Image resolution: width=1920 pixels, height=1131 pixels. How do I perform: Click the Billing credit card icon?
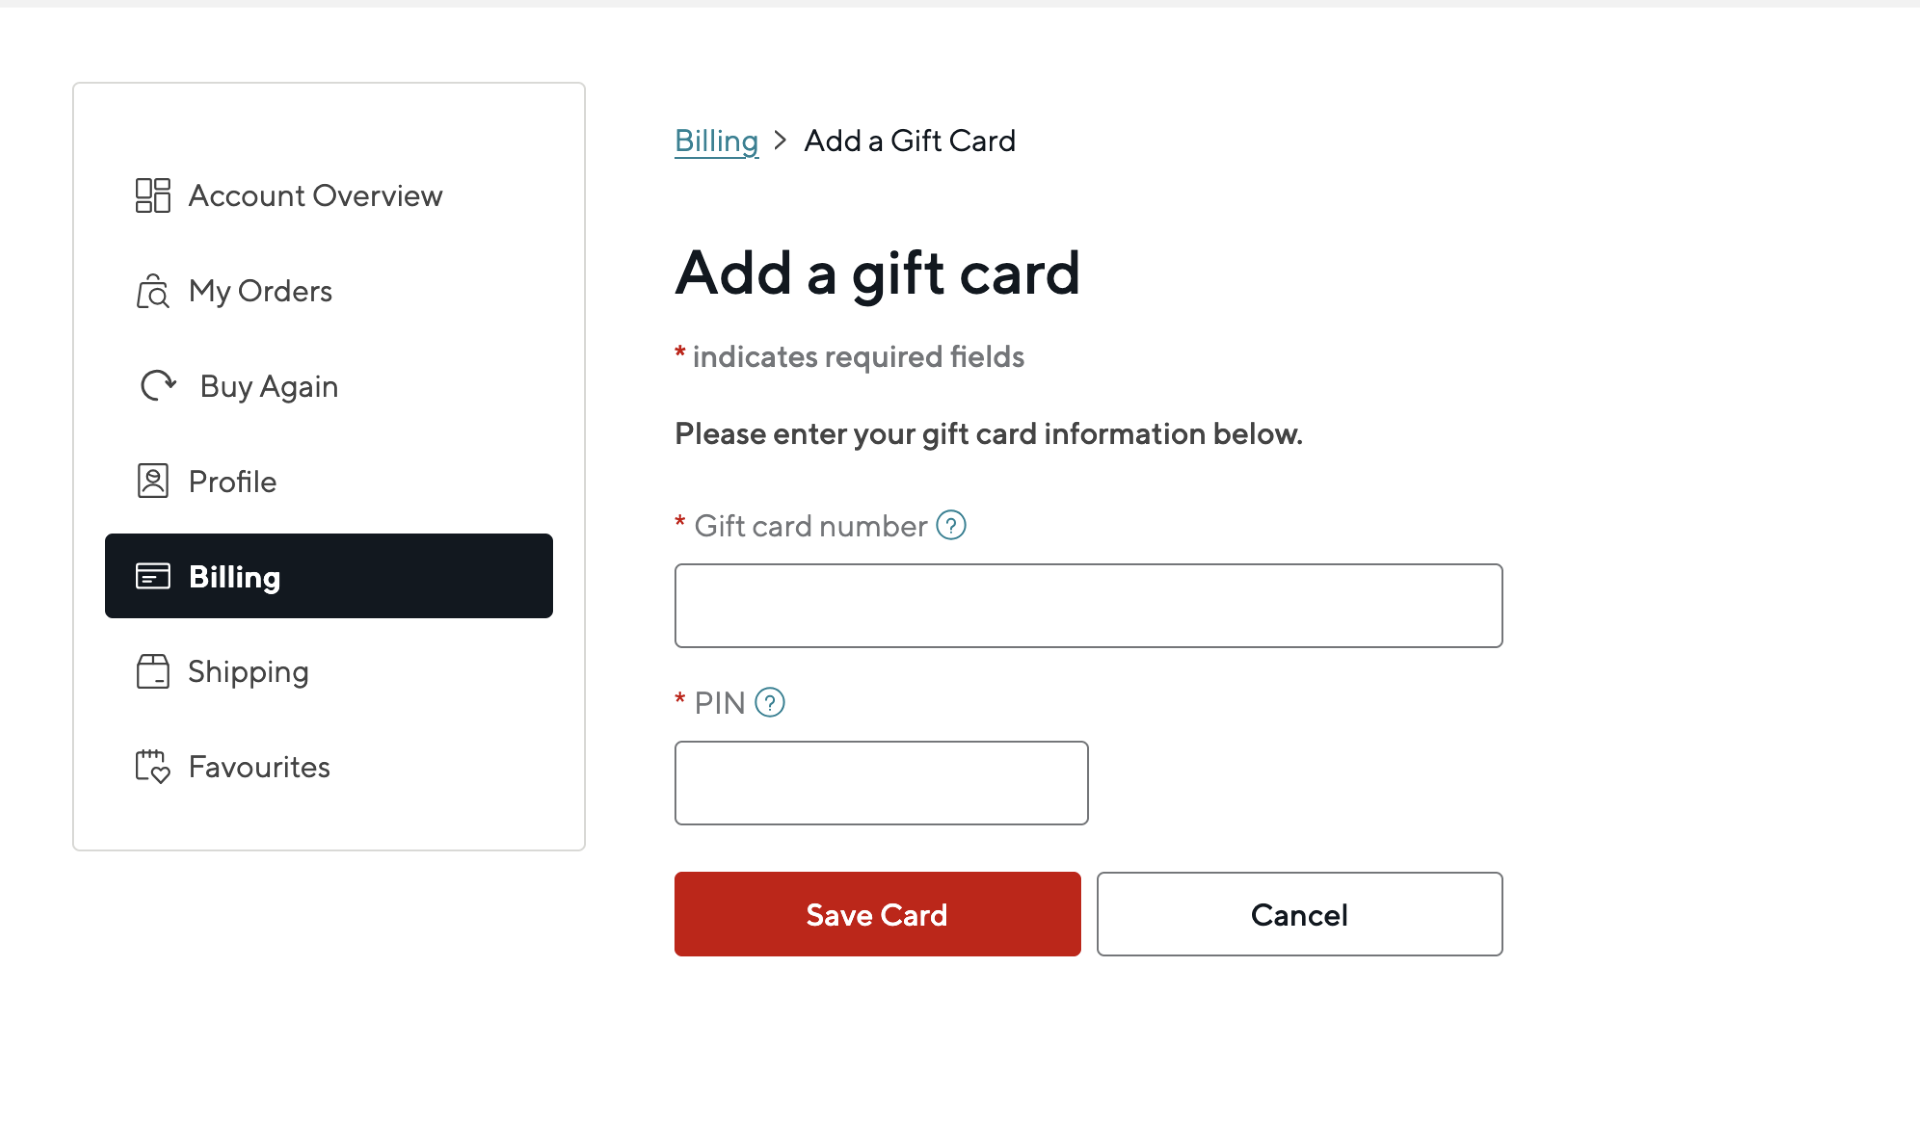point(153,576)
